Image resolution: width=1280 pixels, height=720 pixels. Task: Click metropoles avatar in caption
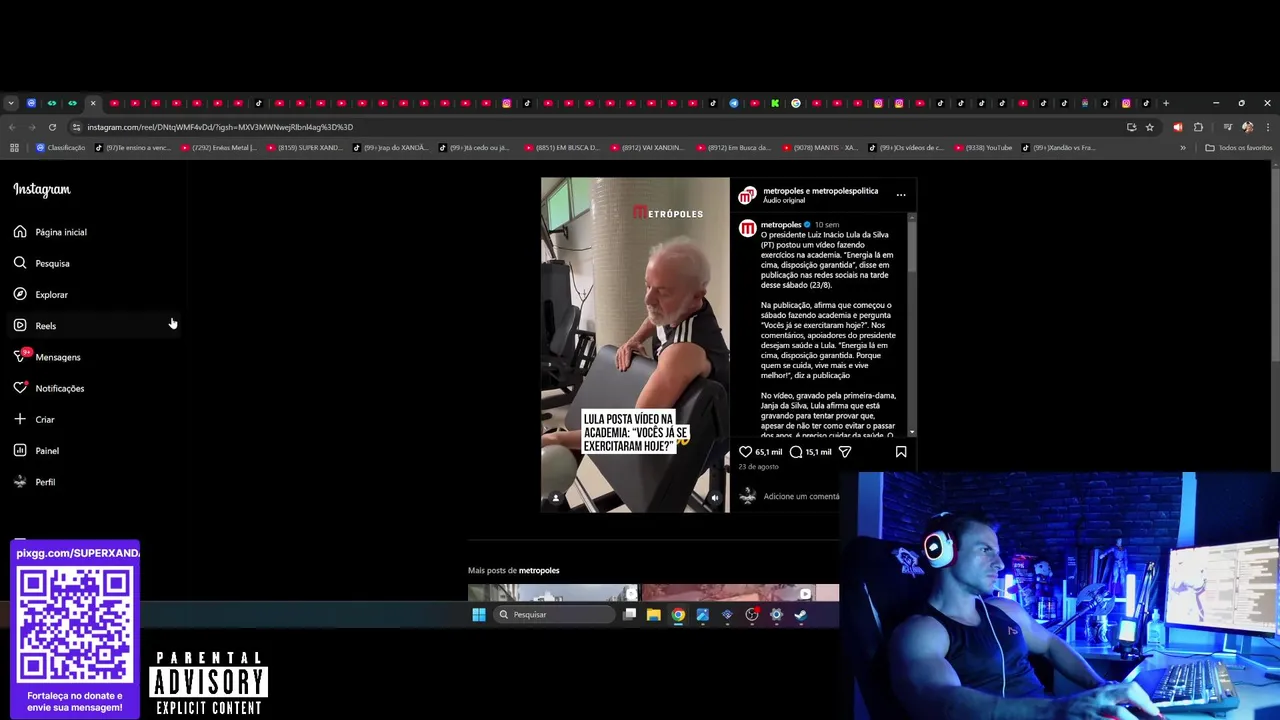pyautogui.click(x=747, y=229)
